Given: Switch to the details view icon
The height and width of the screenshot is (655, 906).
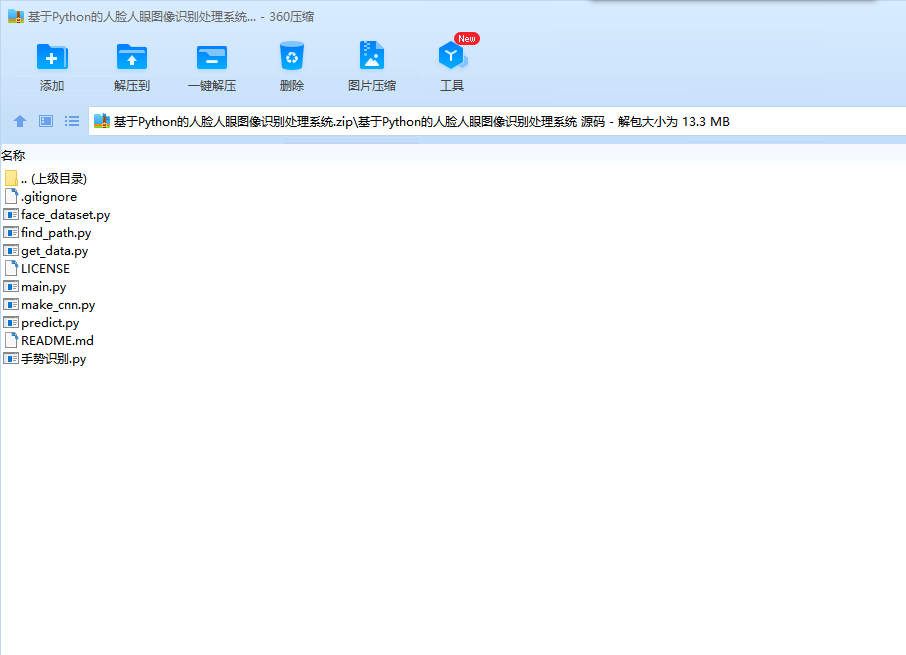Looking at the screenshot, I should click(x=46, y=121).
